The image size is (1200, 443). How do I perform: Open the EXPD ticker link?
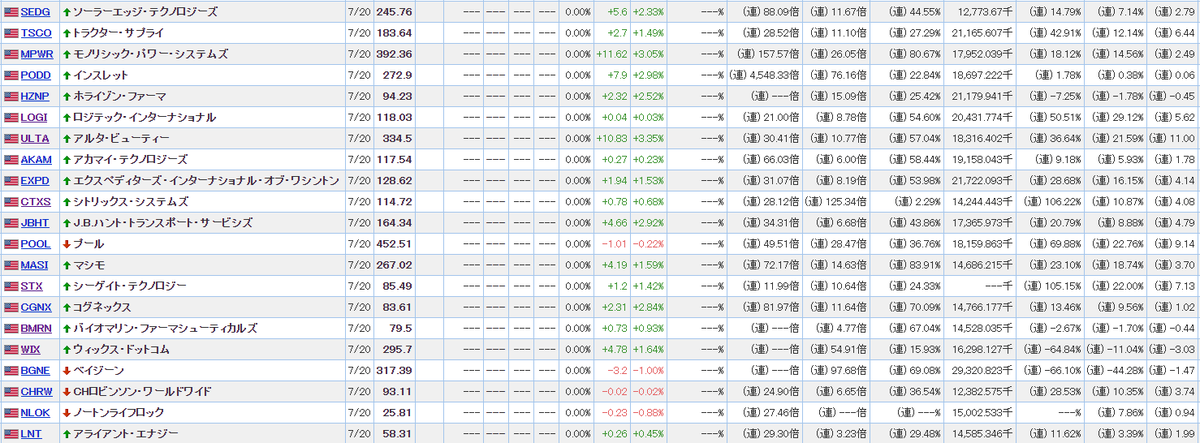pos(35,181)
